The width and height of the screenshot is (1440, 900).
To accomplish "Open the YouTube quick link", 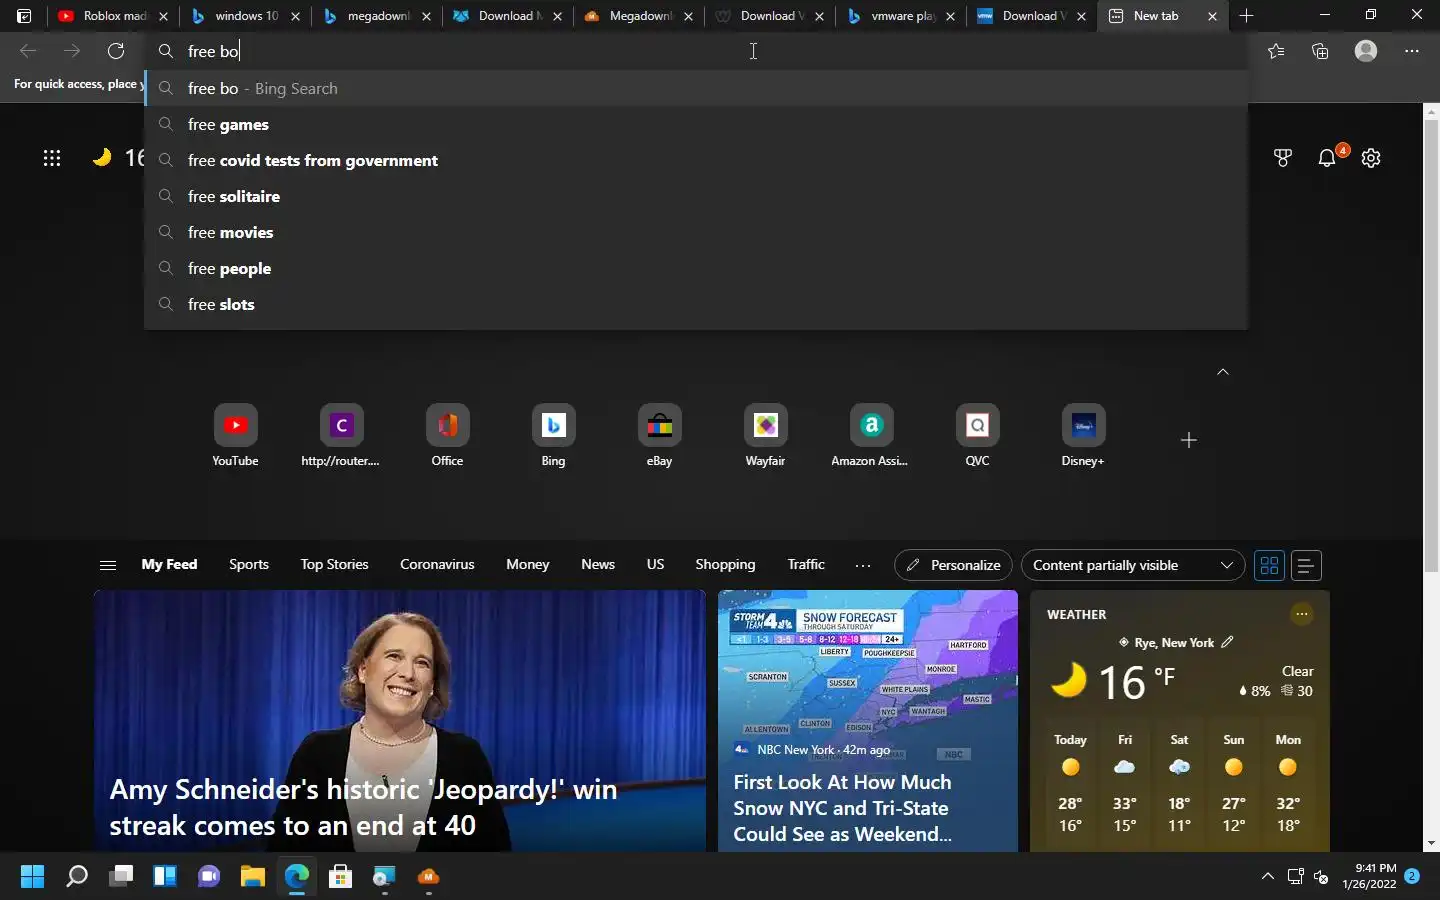I will click(x=235, y=436).
